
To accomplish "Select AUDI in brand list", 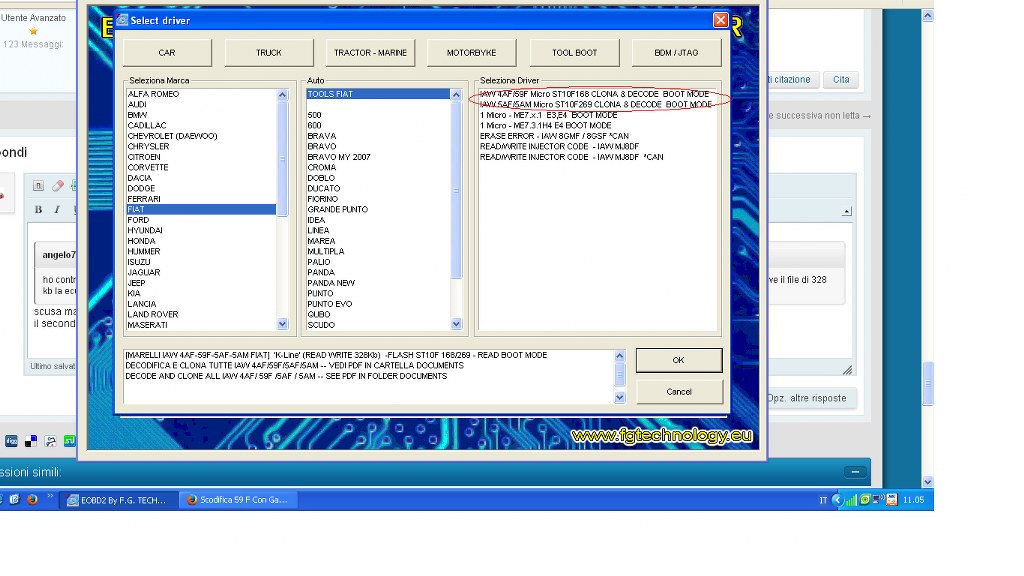I will pyautogui.click(x=137, y=104).
